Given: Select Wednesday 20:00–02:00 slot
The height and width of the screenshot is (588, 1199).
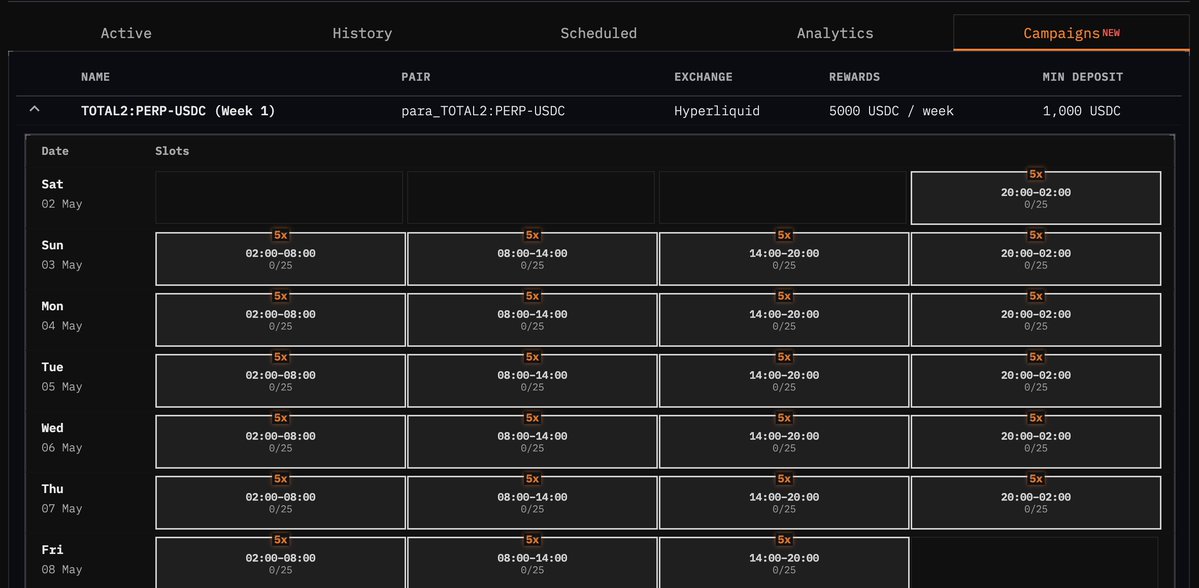Looking at the screenshot, I should coord(1036,441).
